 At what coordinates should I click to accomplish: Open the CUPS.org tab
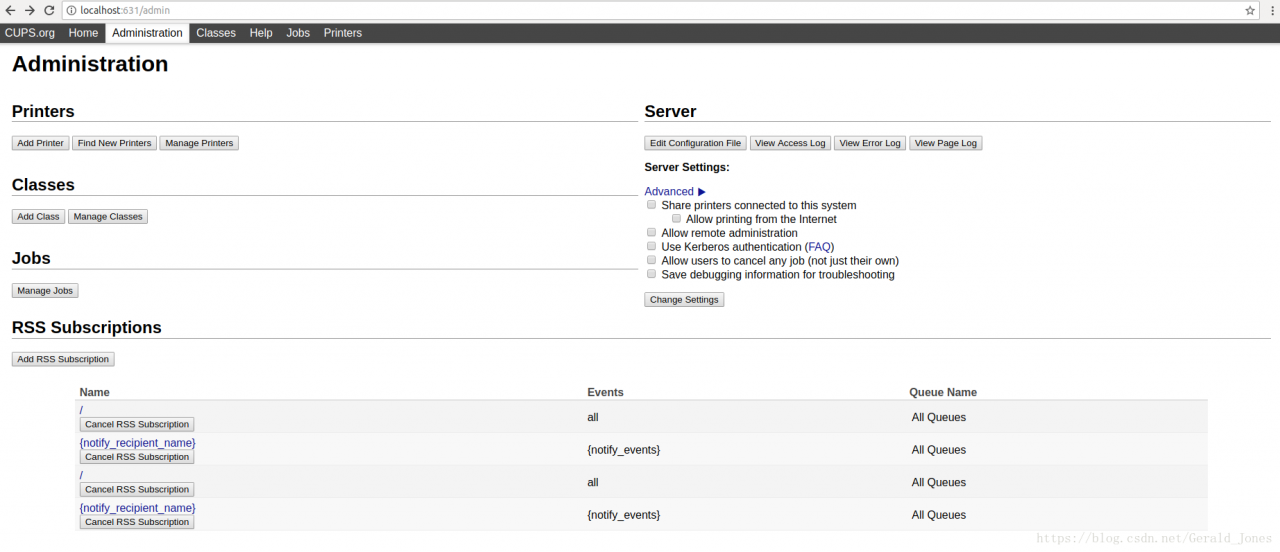(30, 33)
